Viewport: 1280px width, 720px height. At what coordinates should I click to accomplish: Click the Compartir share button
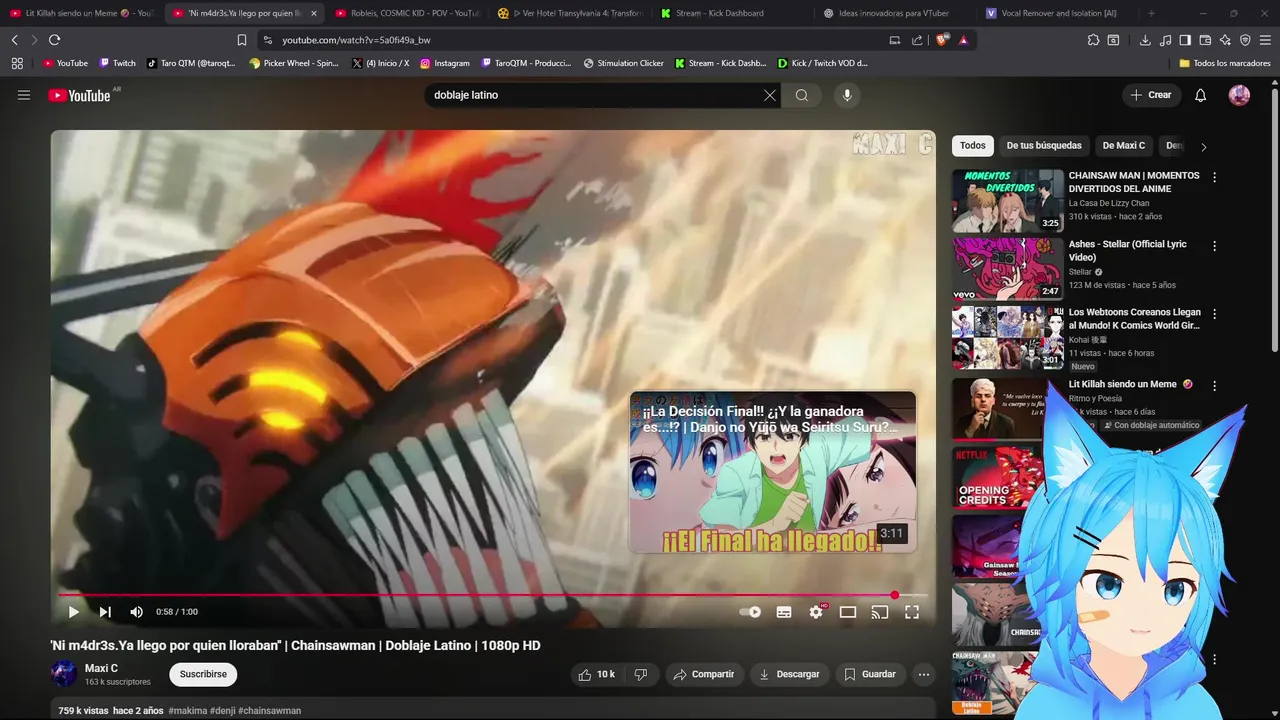[x=703, y=674]
